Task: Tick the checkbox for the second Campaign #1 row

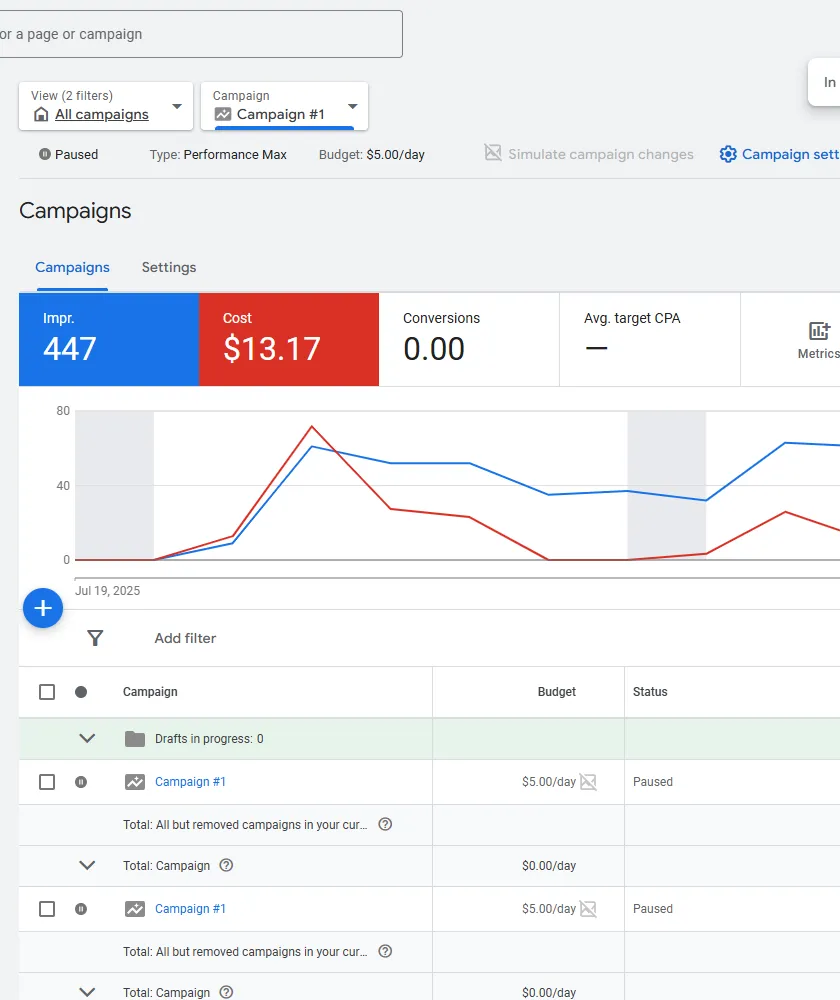Action: click(47, 909)
